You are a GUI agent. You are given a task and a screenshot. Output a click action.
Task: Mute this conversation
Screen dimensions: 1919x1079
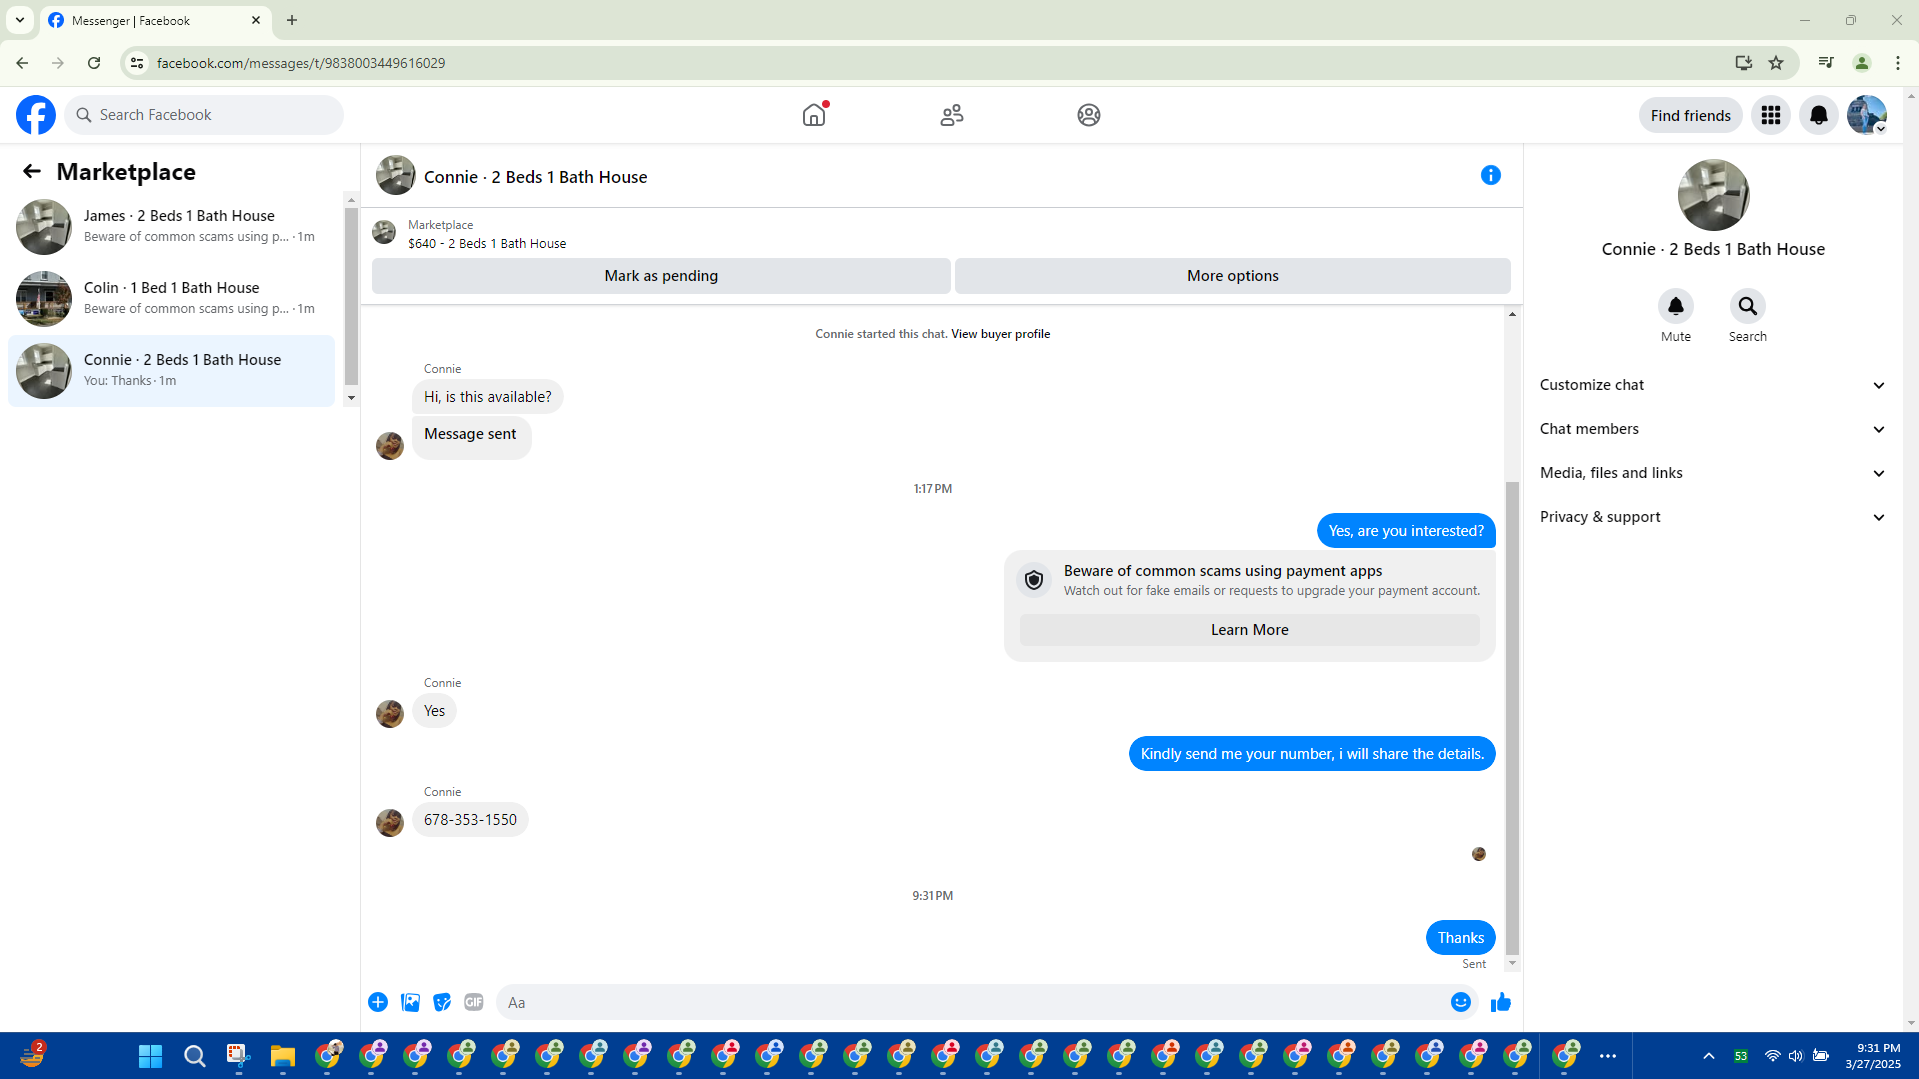click(x=1676, y=306)
